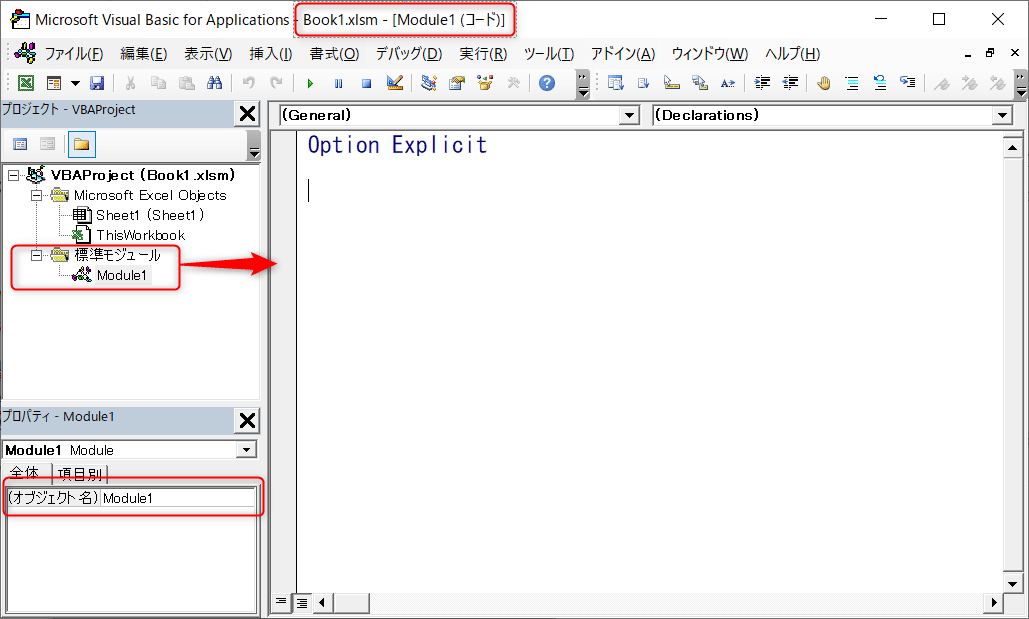
Task: Click the Insert UserForm toolbar icon
Action: point(54,83)
